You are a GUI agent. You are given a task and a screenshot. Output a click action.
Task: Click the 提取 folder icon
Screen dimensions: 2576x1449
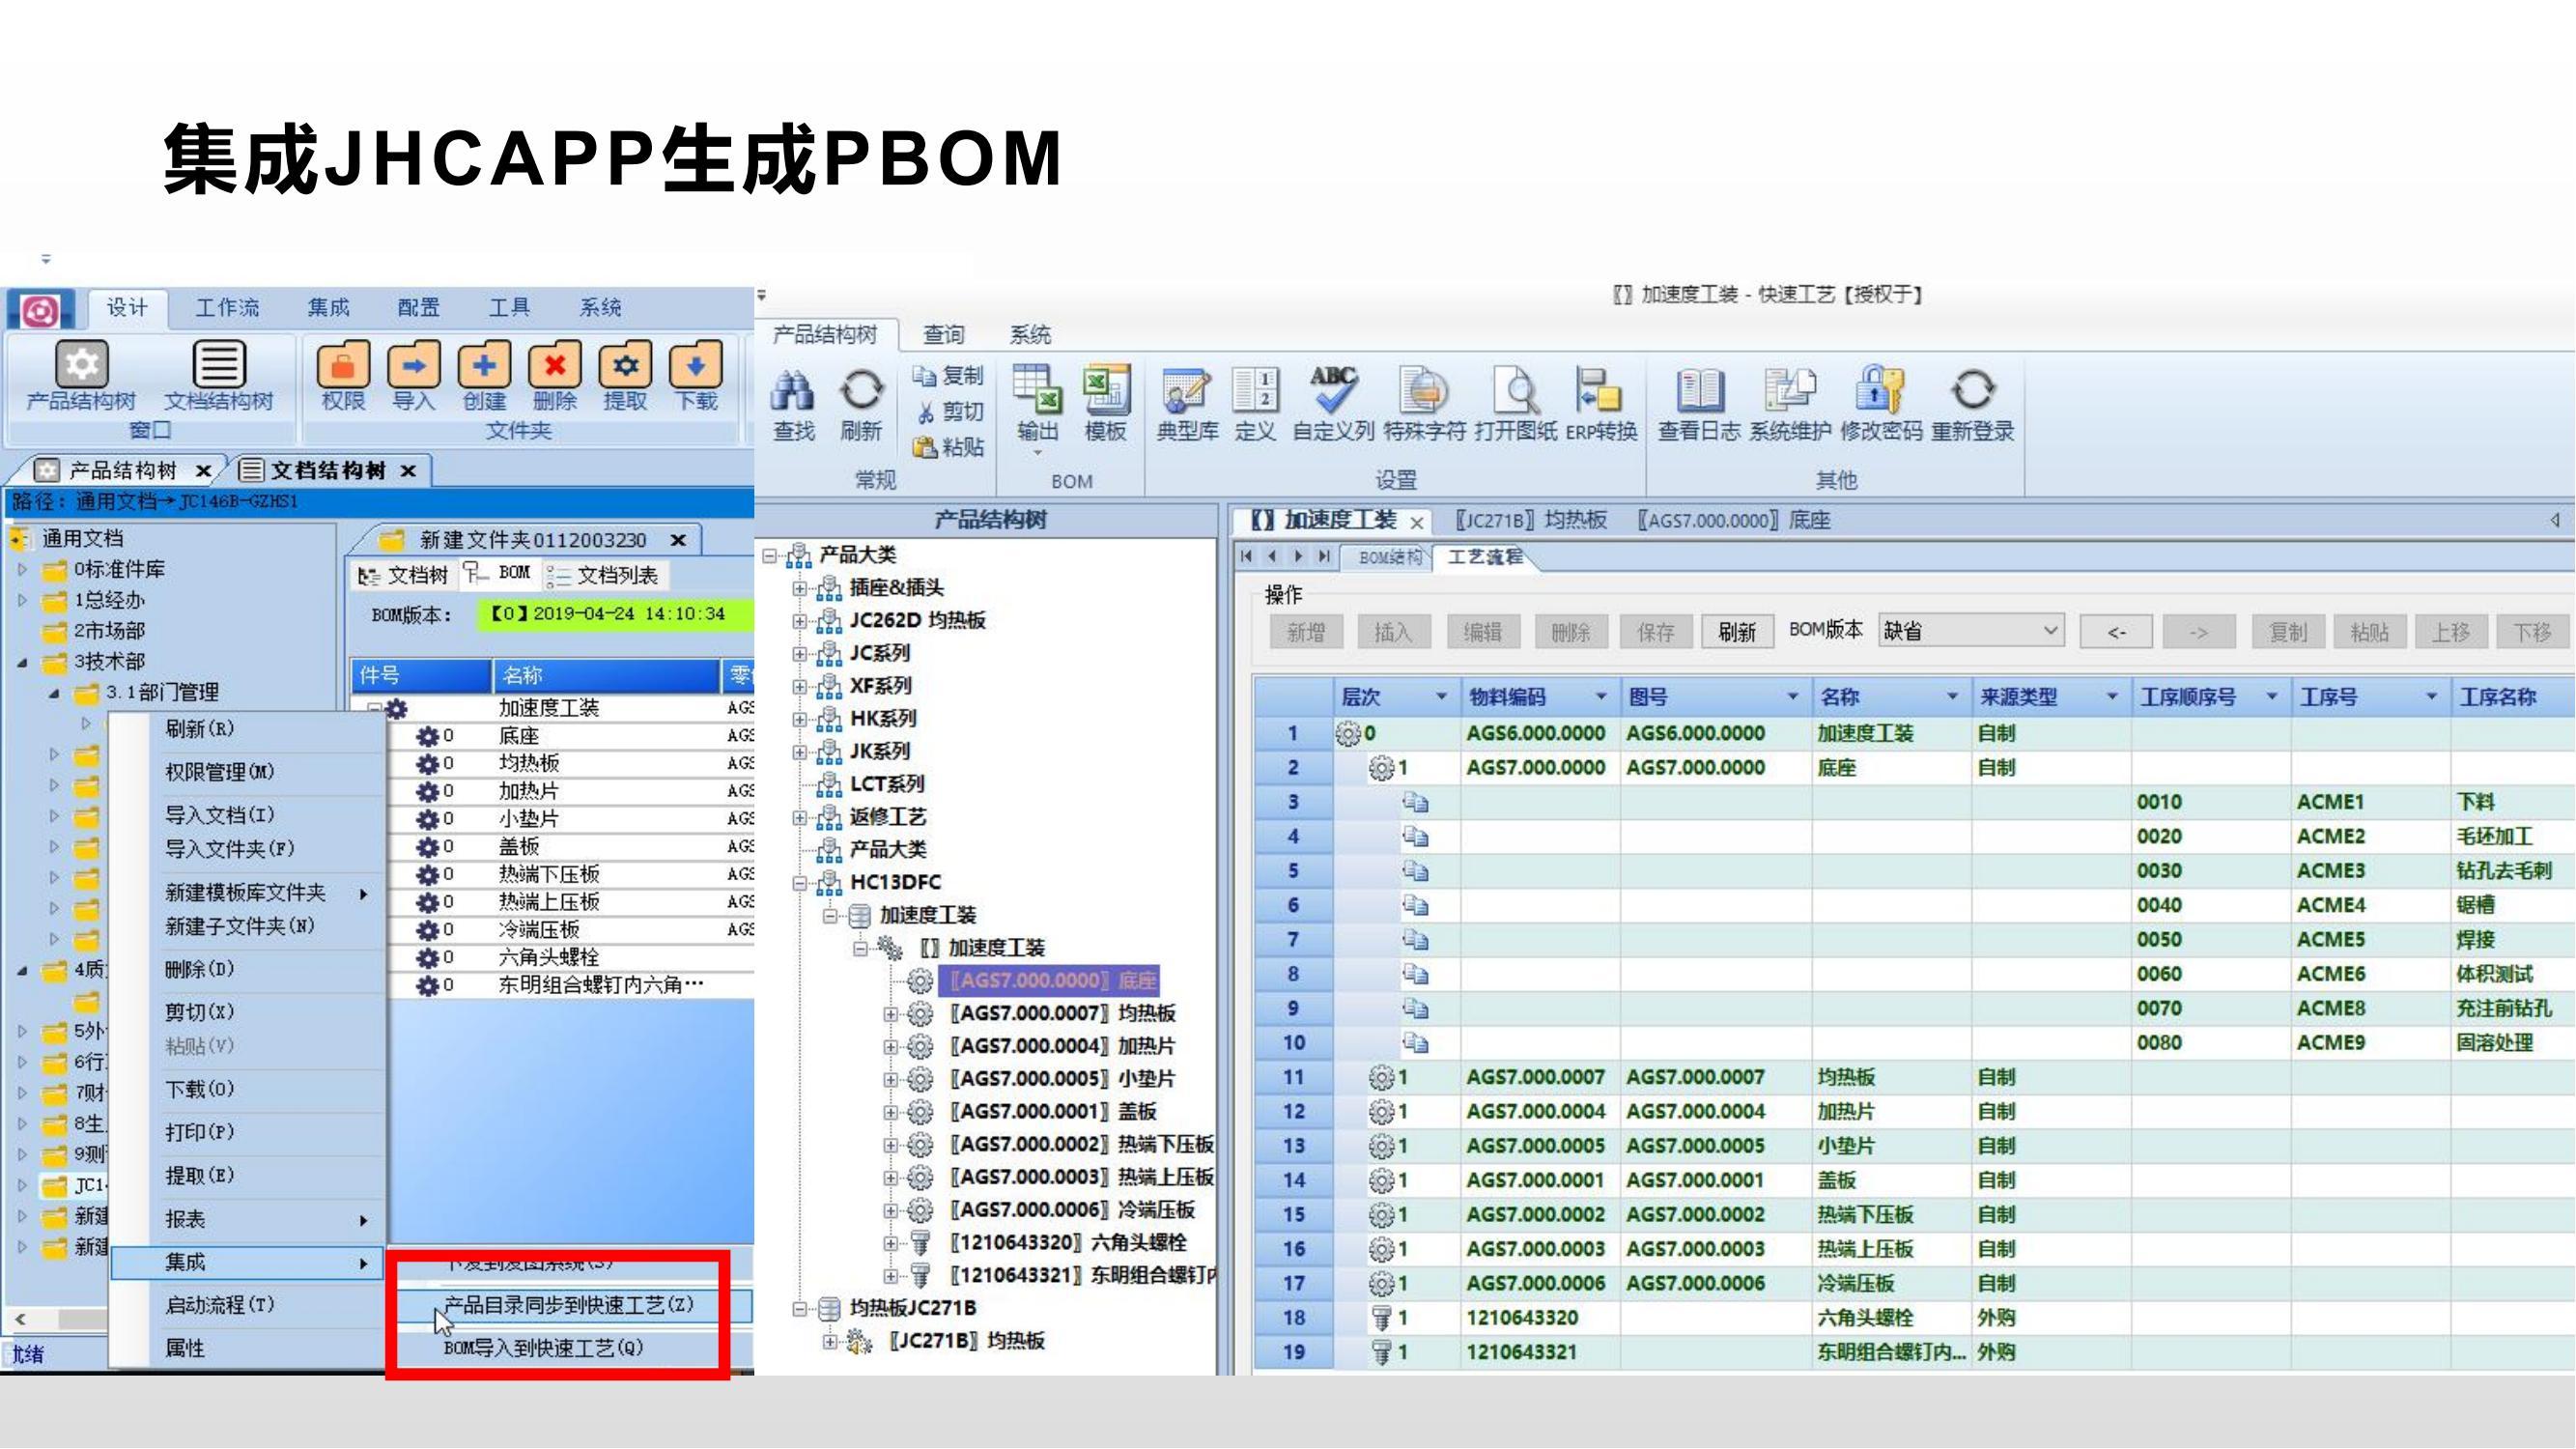[x=625, y=375]
